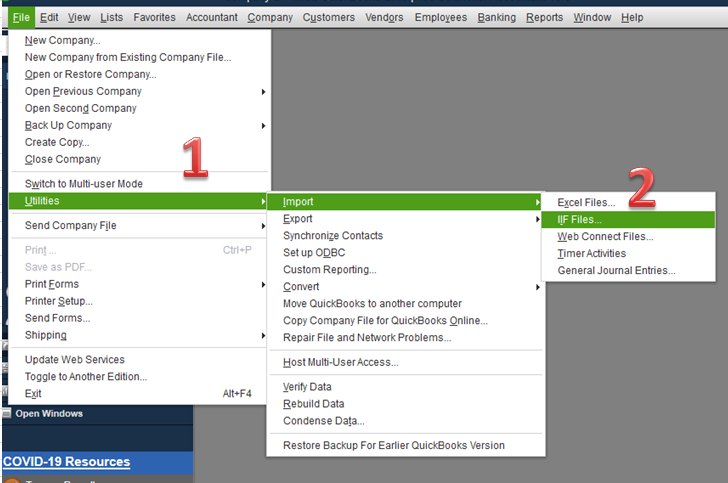The height and width of the screenshot is (483, 728).
Task: Open the Favorites menu
Action: [154, 18]
